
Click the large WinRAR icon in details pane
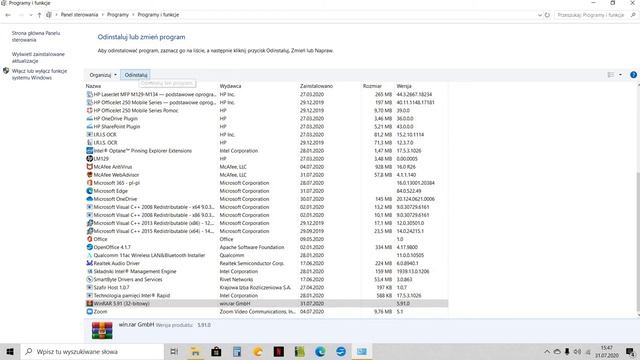click(102, 330)
